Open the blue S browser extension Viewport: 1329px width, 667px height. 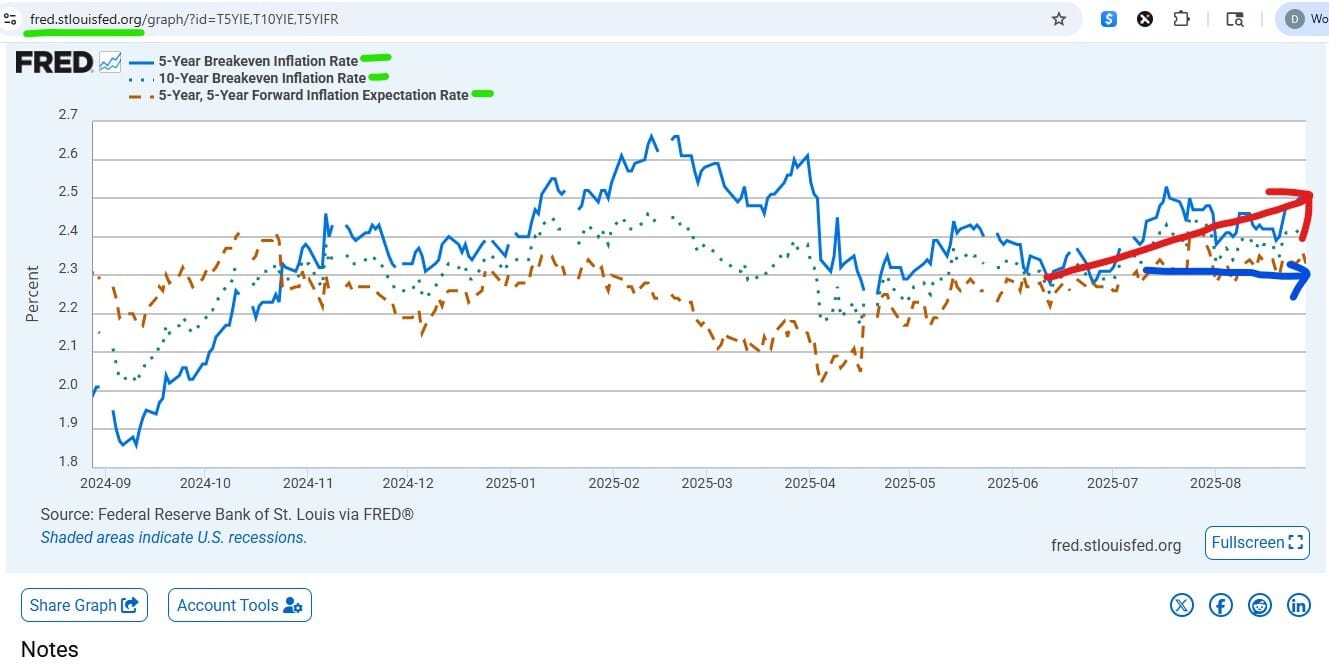[1109, 19]
